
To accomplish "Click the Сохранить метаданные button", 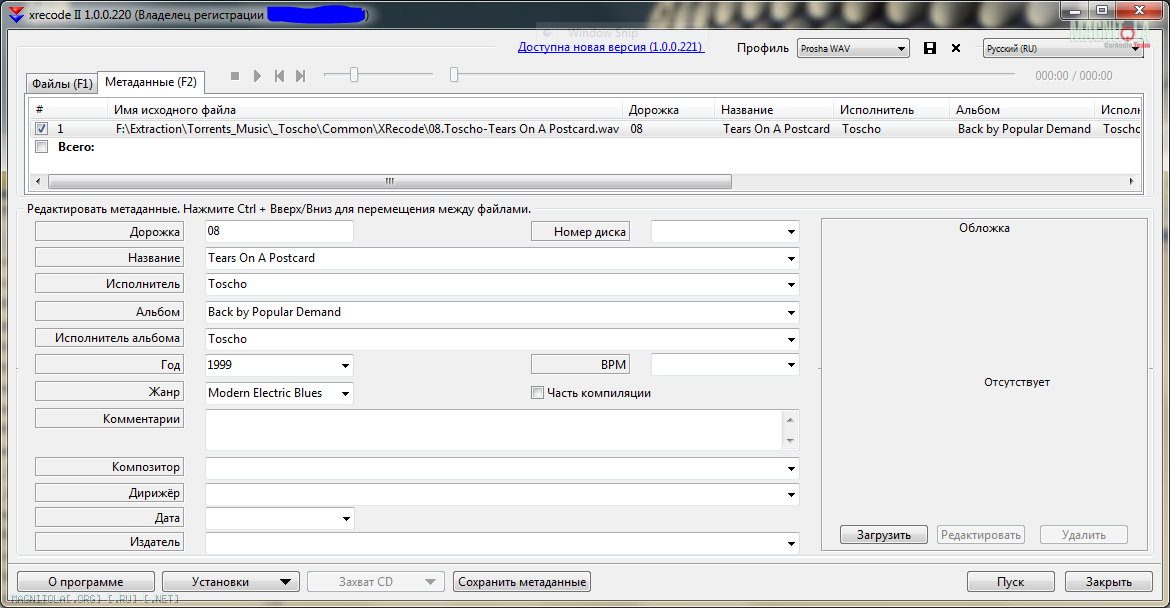I will click(522, 582).
